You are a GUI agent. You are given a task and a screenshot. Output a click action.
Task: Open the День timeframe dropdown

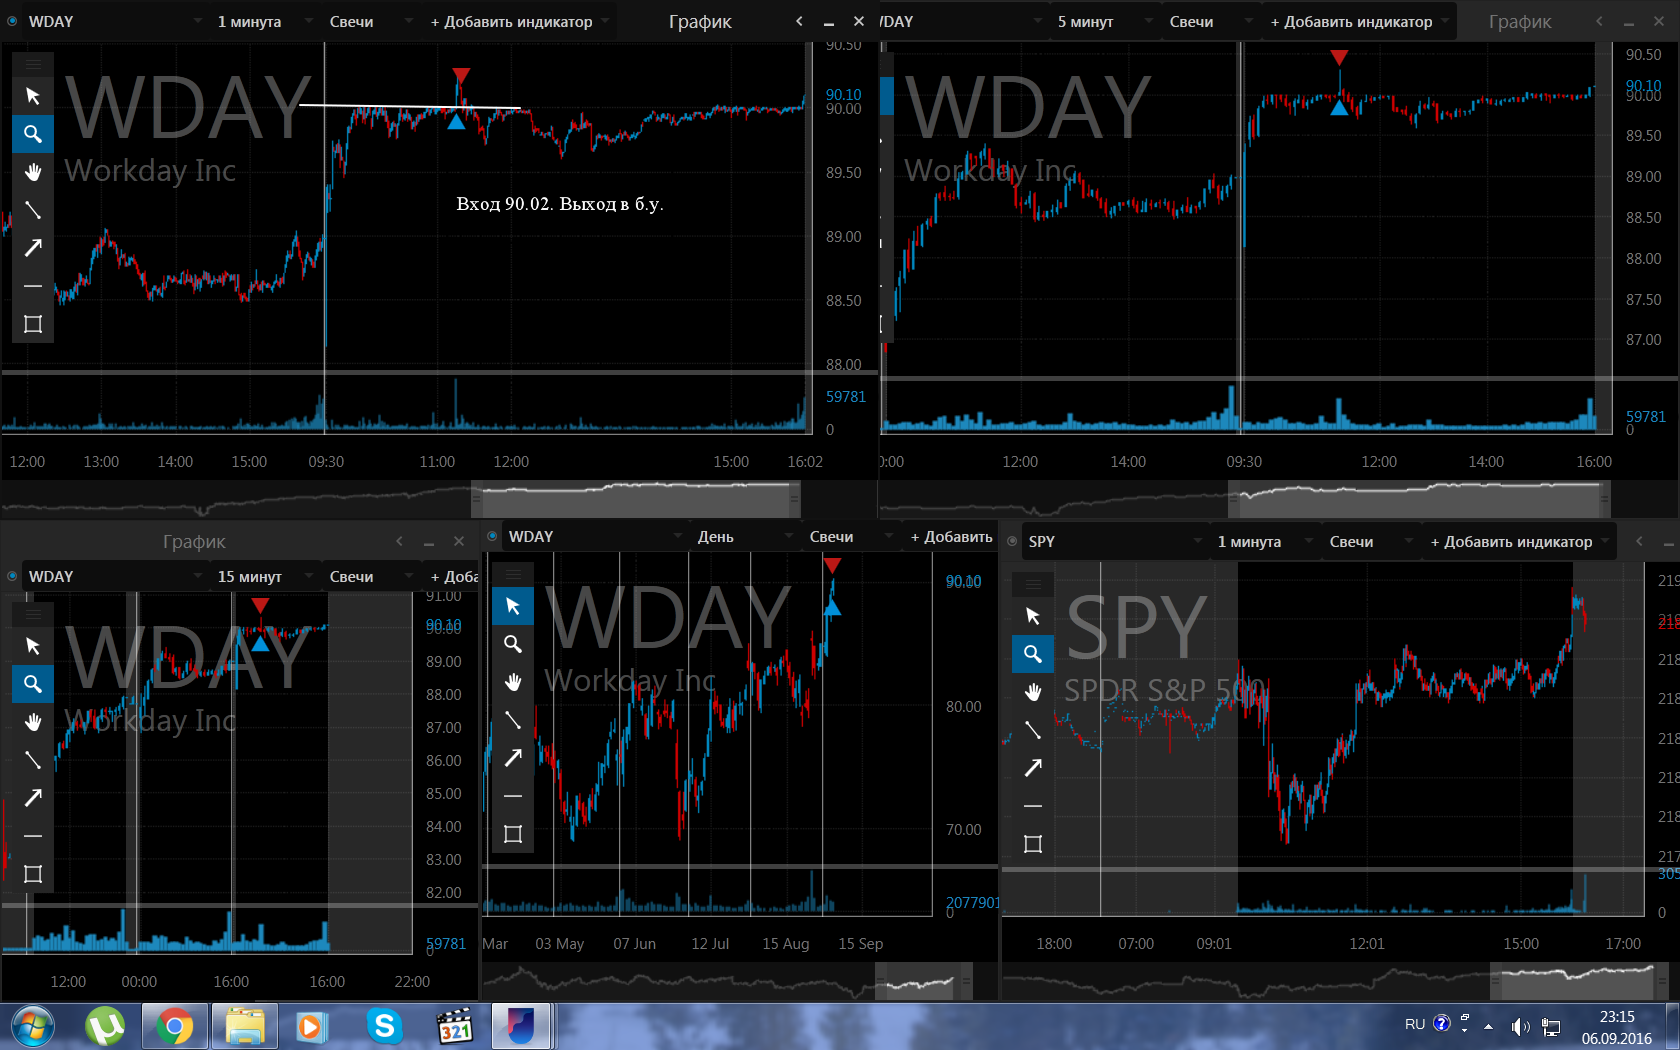point(744,536)
